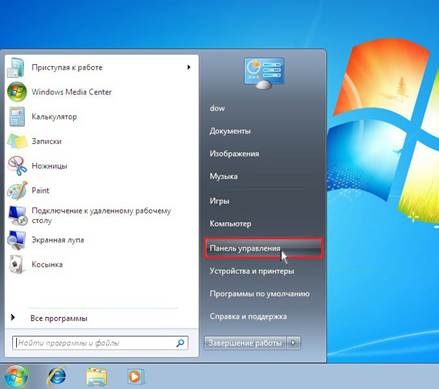Select Панель управления menu item
Viewport: 439px width, 389px height.
263,248
